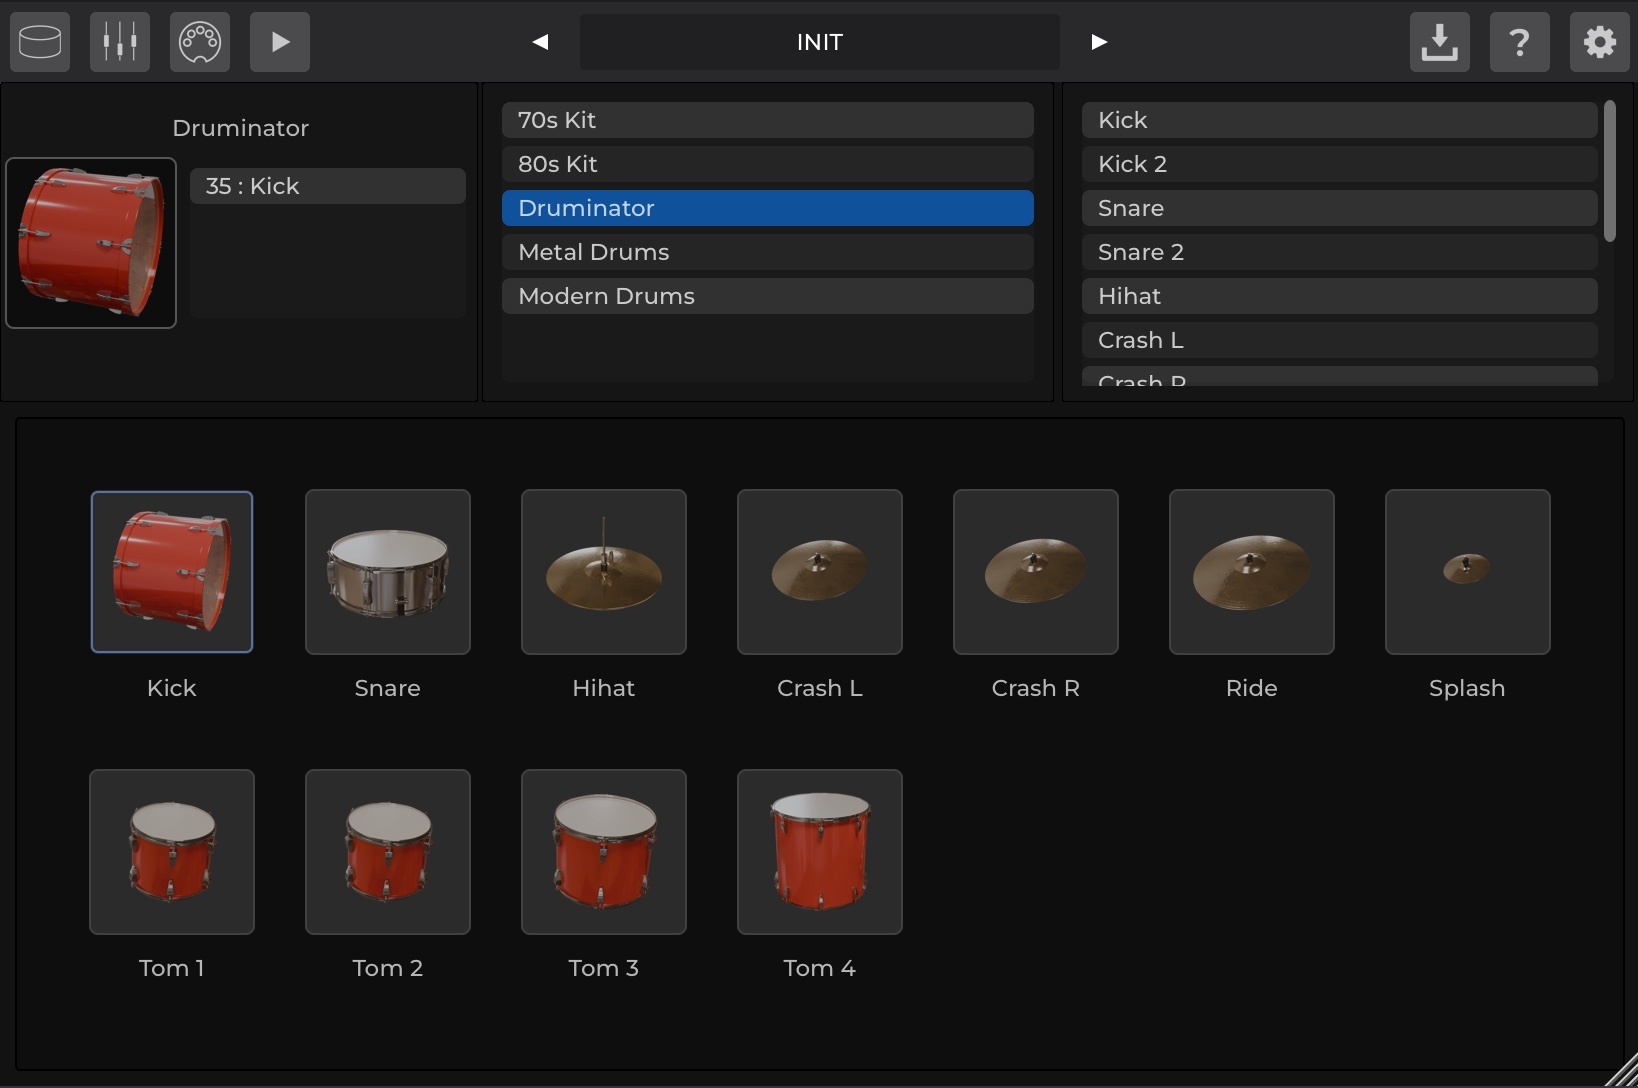
Task: Activate the Splash pad
Action: pyautogui.click(x=1466, y=572)
